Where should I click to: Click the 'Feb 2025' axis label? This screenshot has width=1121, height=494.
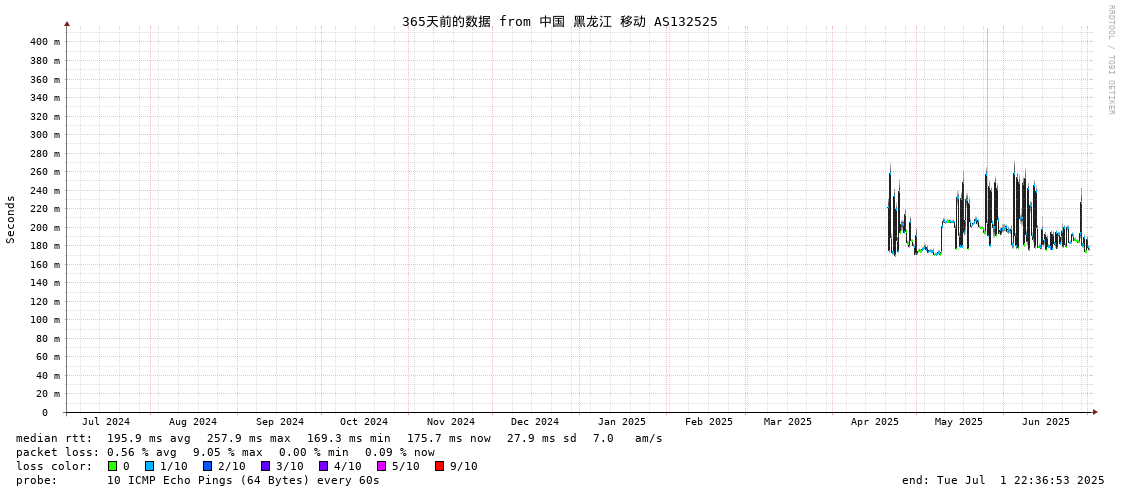point(708,422)
